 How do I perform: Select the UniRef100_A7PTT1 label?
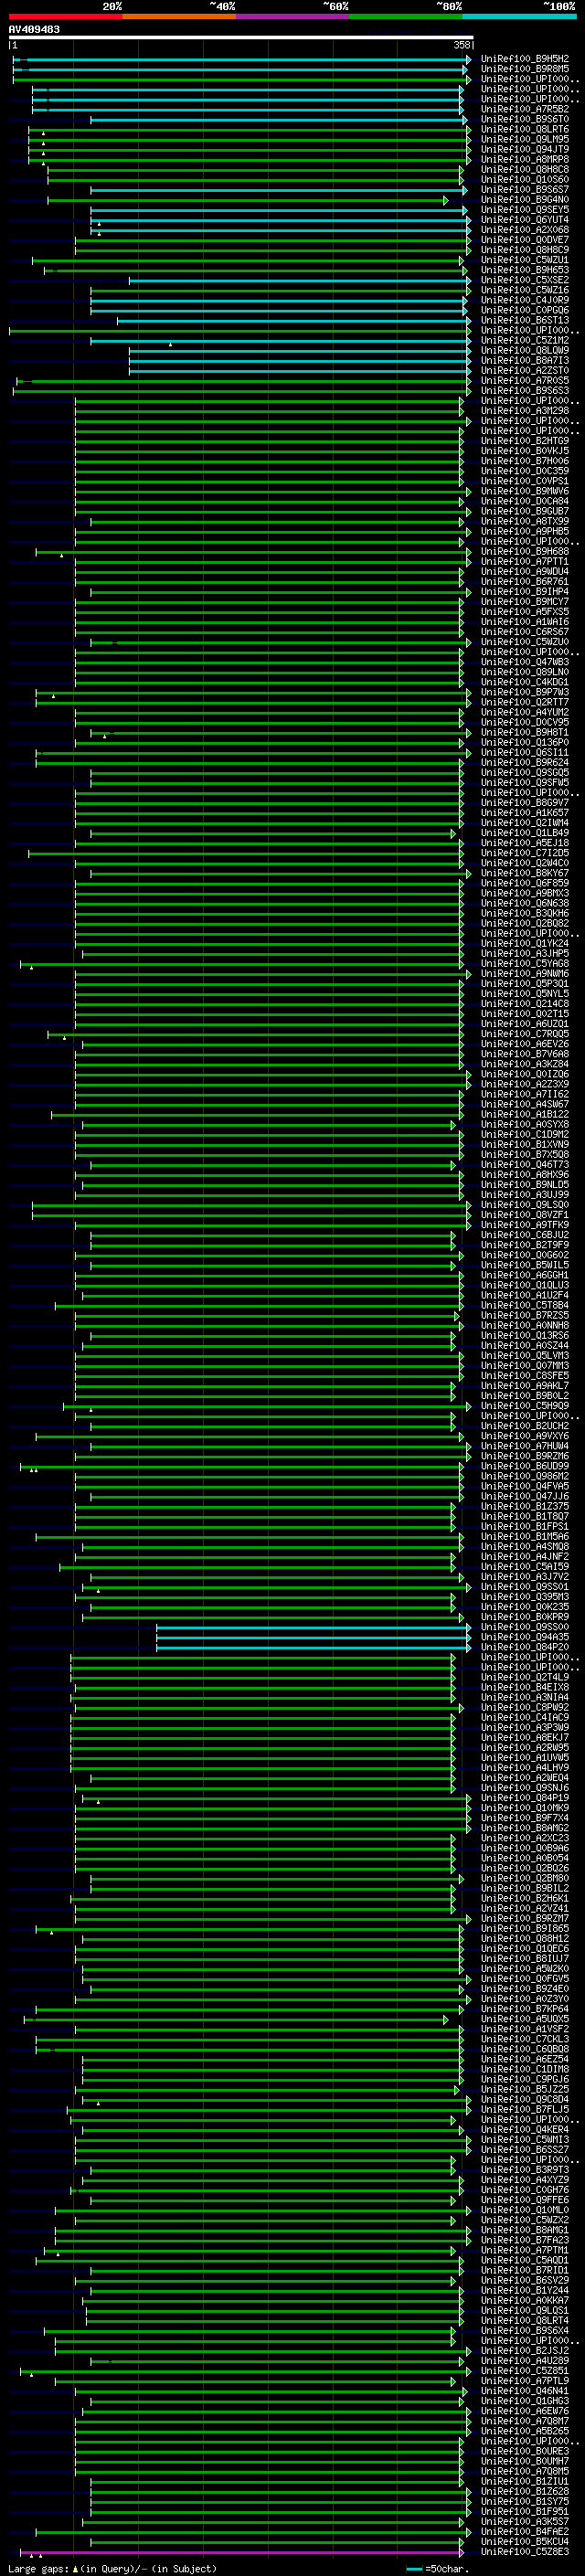point(525,562)
